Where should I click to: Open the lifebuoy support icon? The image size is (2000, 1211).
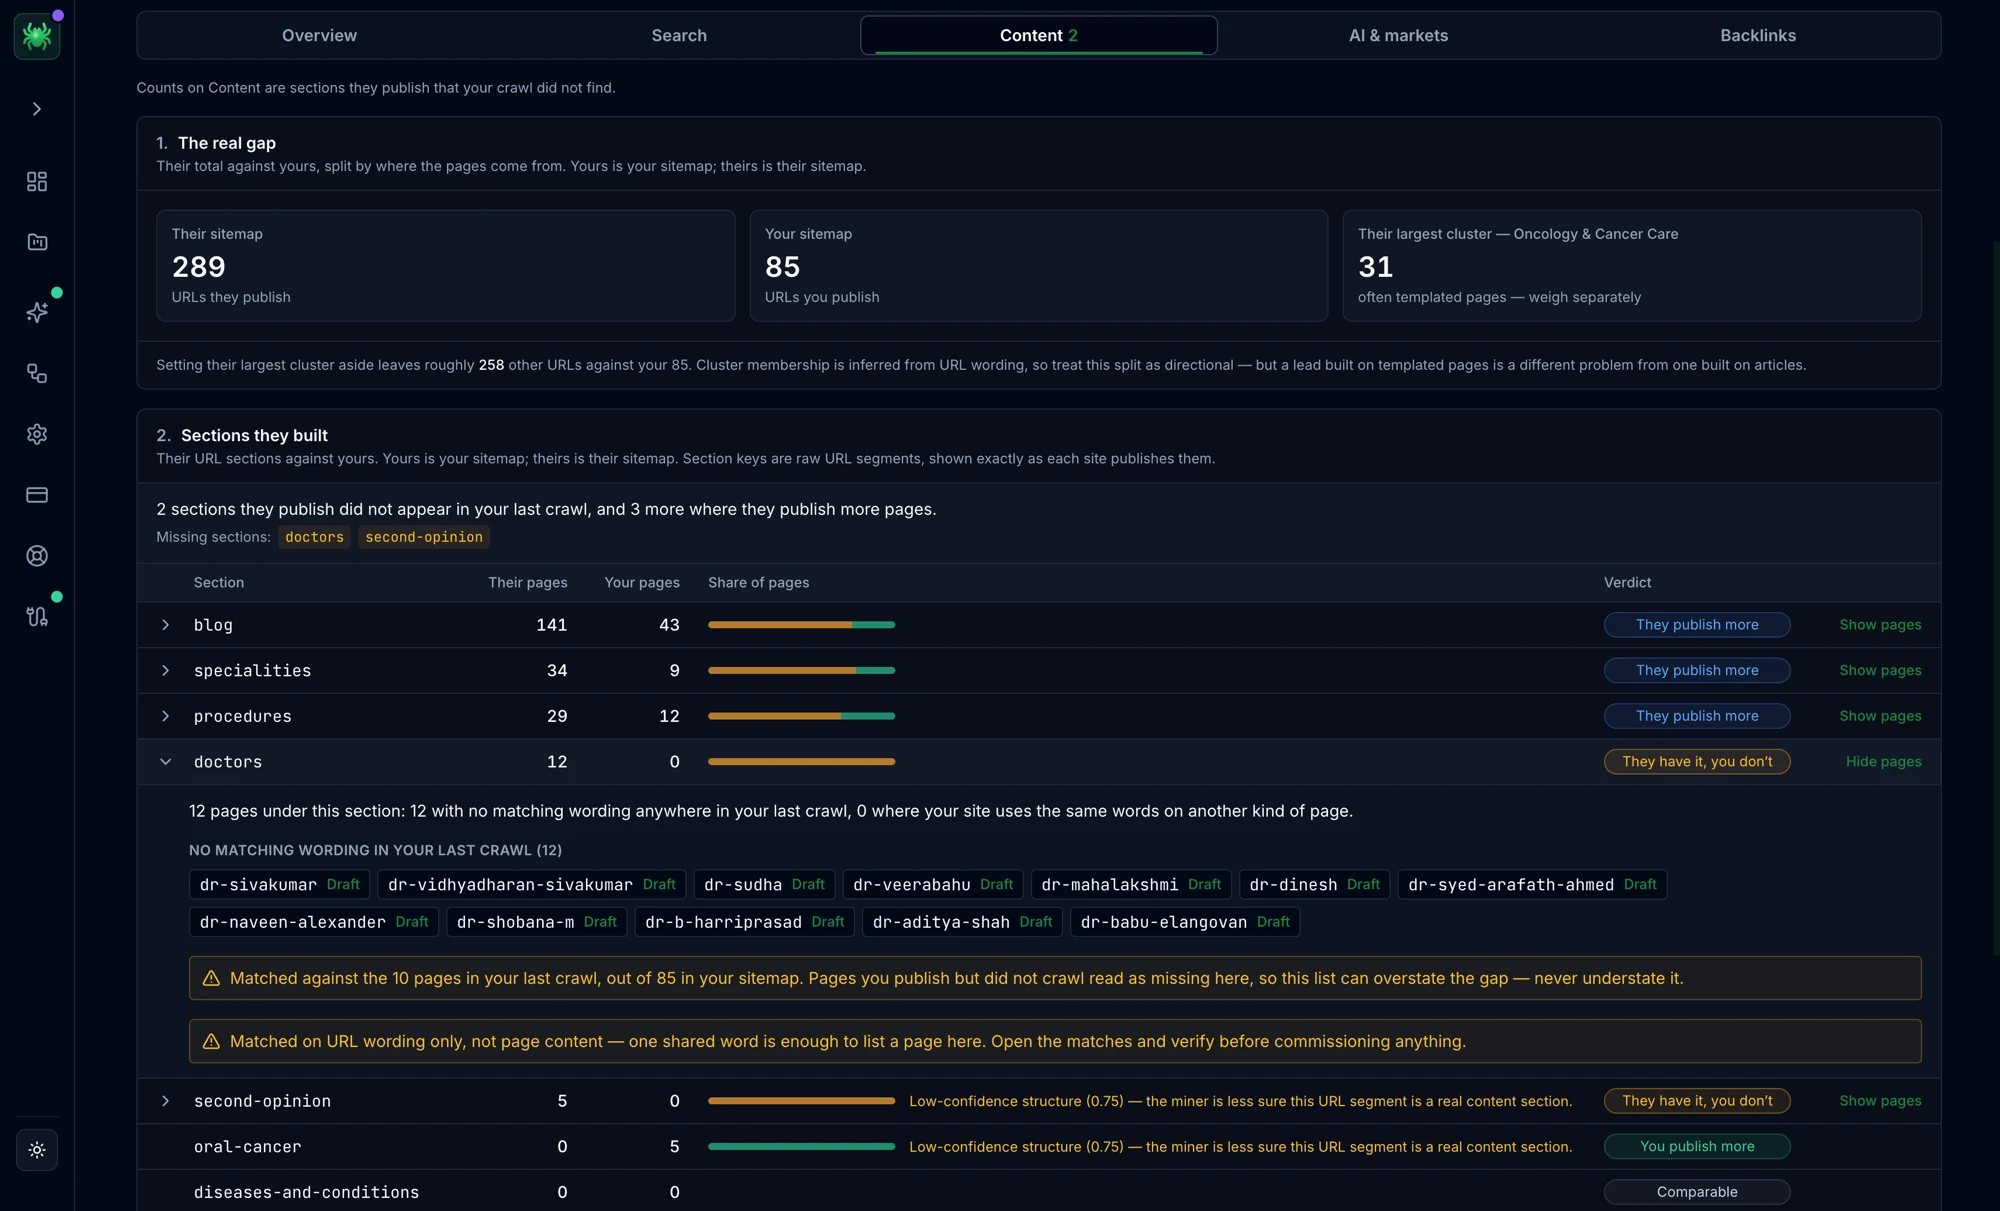tap(37, 556)
